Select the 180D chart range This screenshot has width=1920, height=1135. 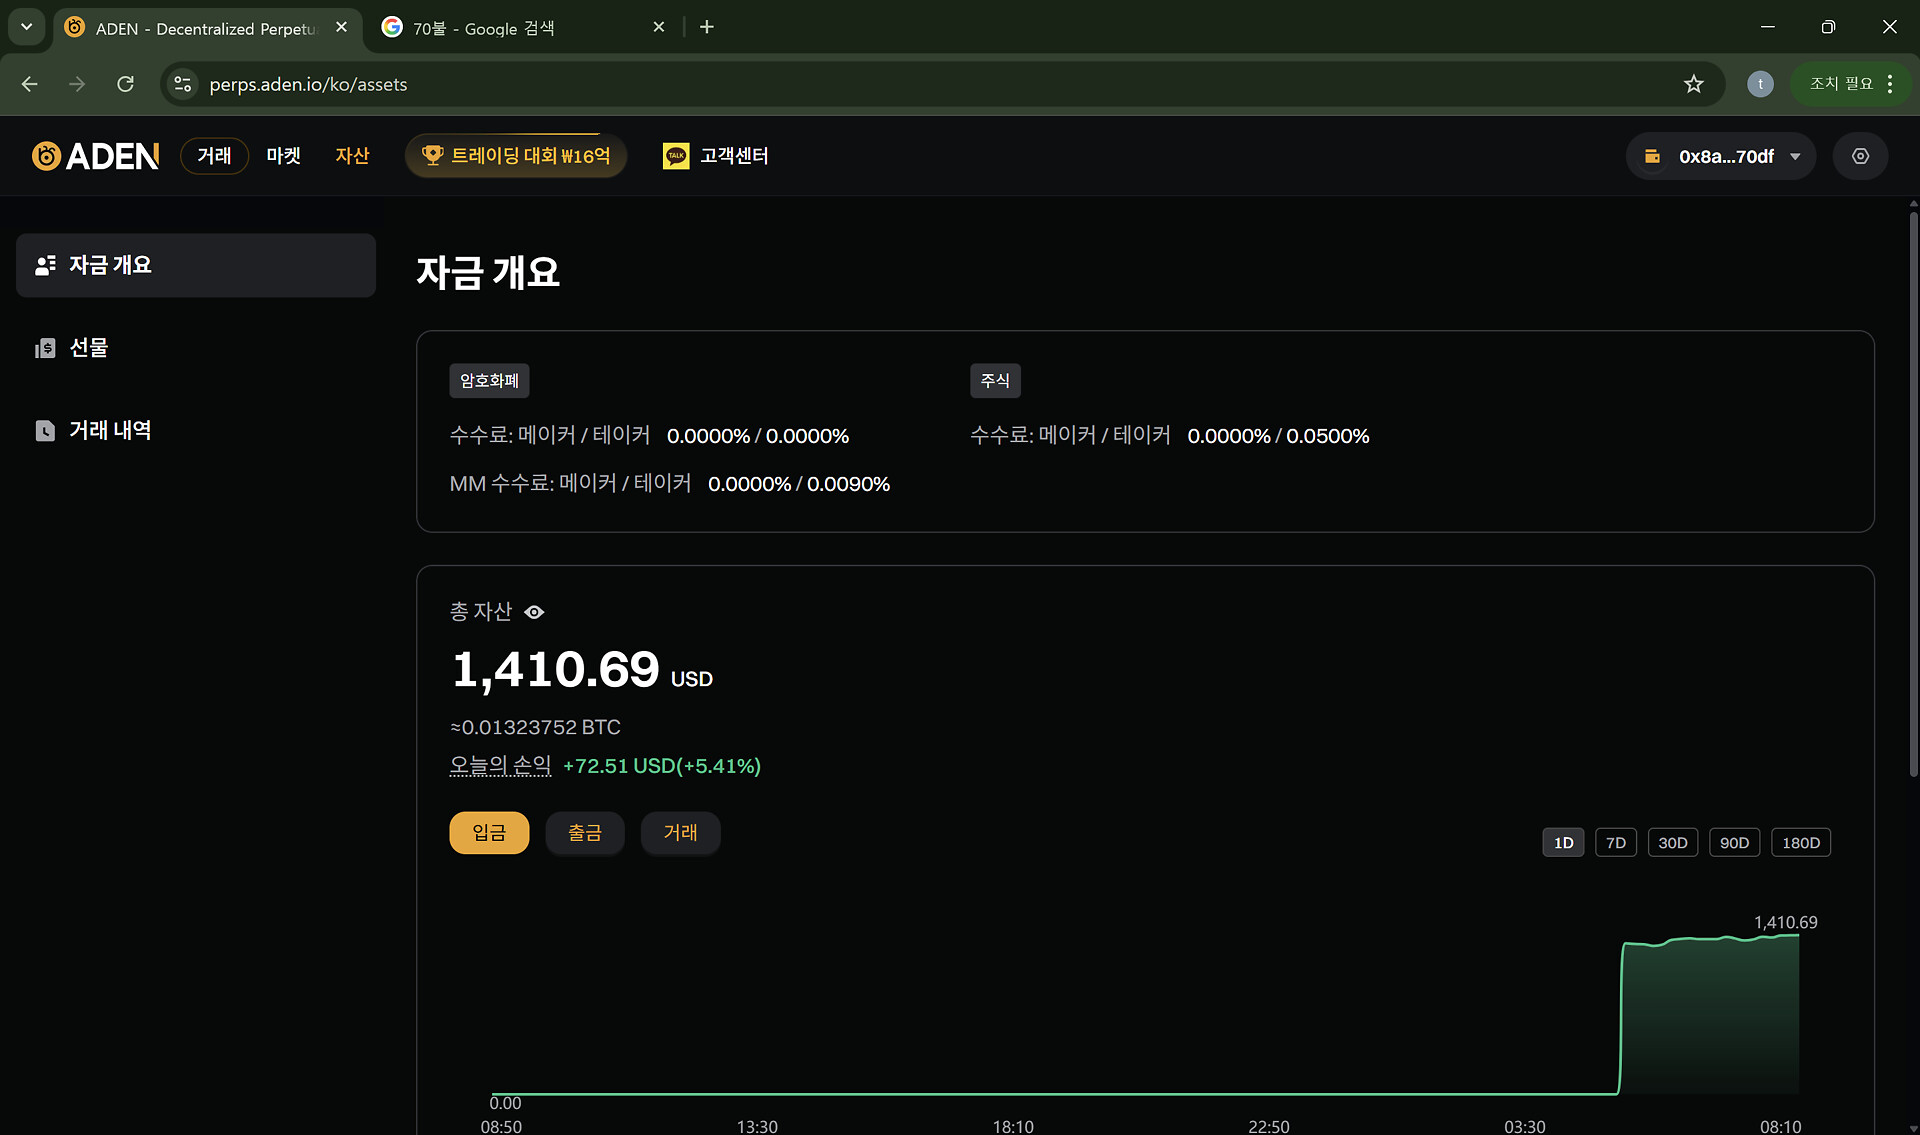point(1800,843)
